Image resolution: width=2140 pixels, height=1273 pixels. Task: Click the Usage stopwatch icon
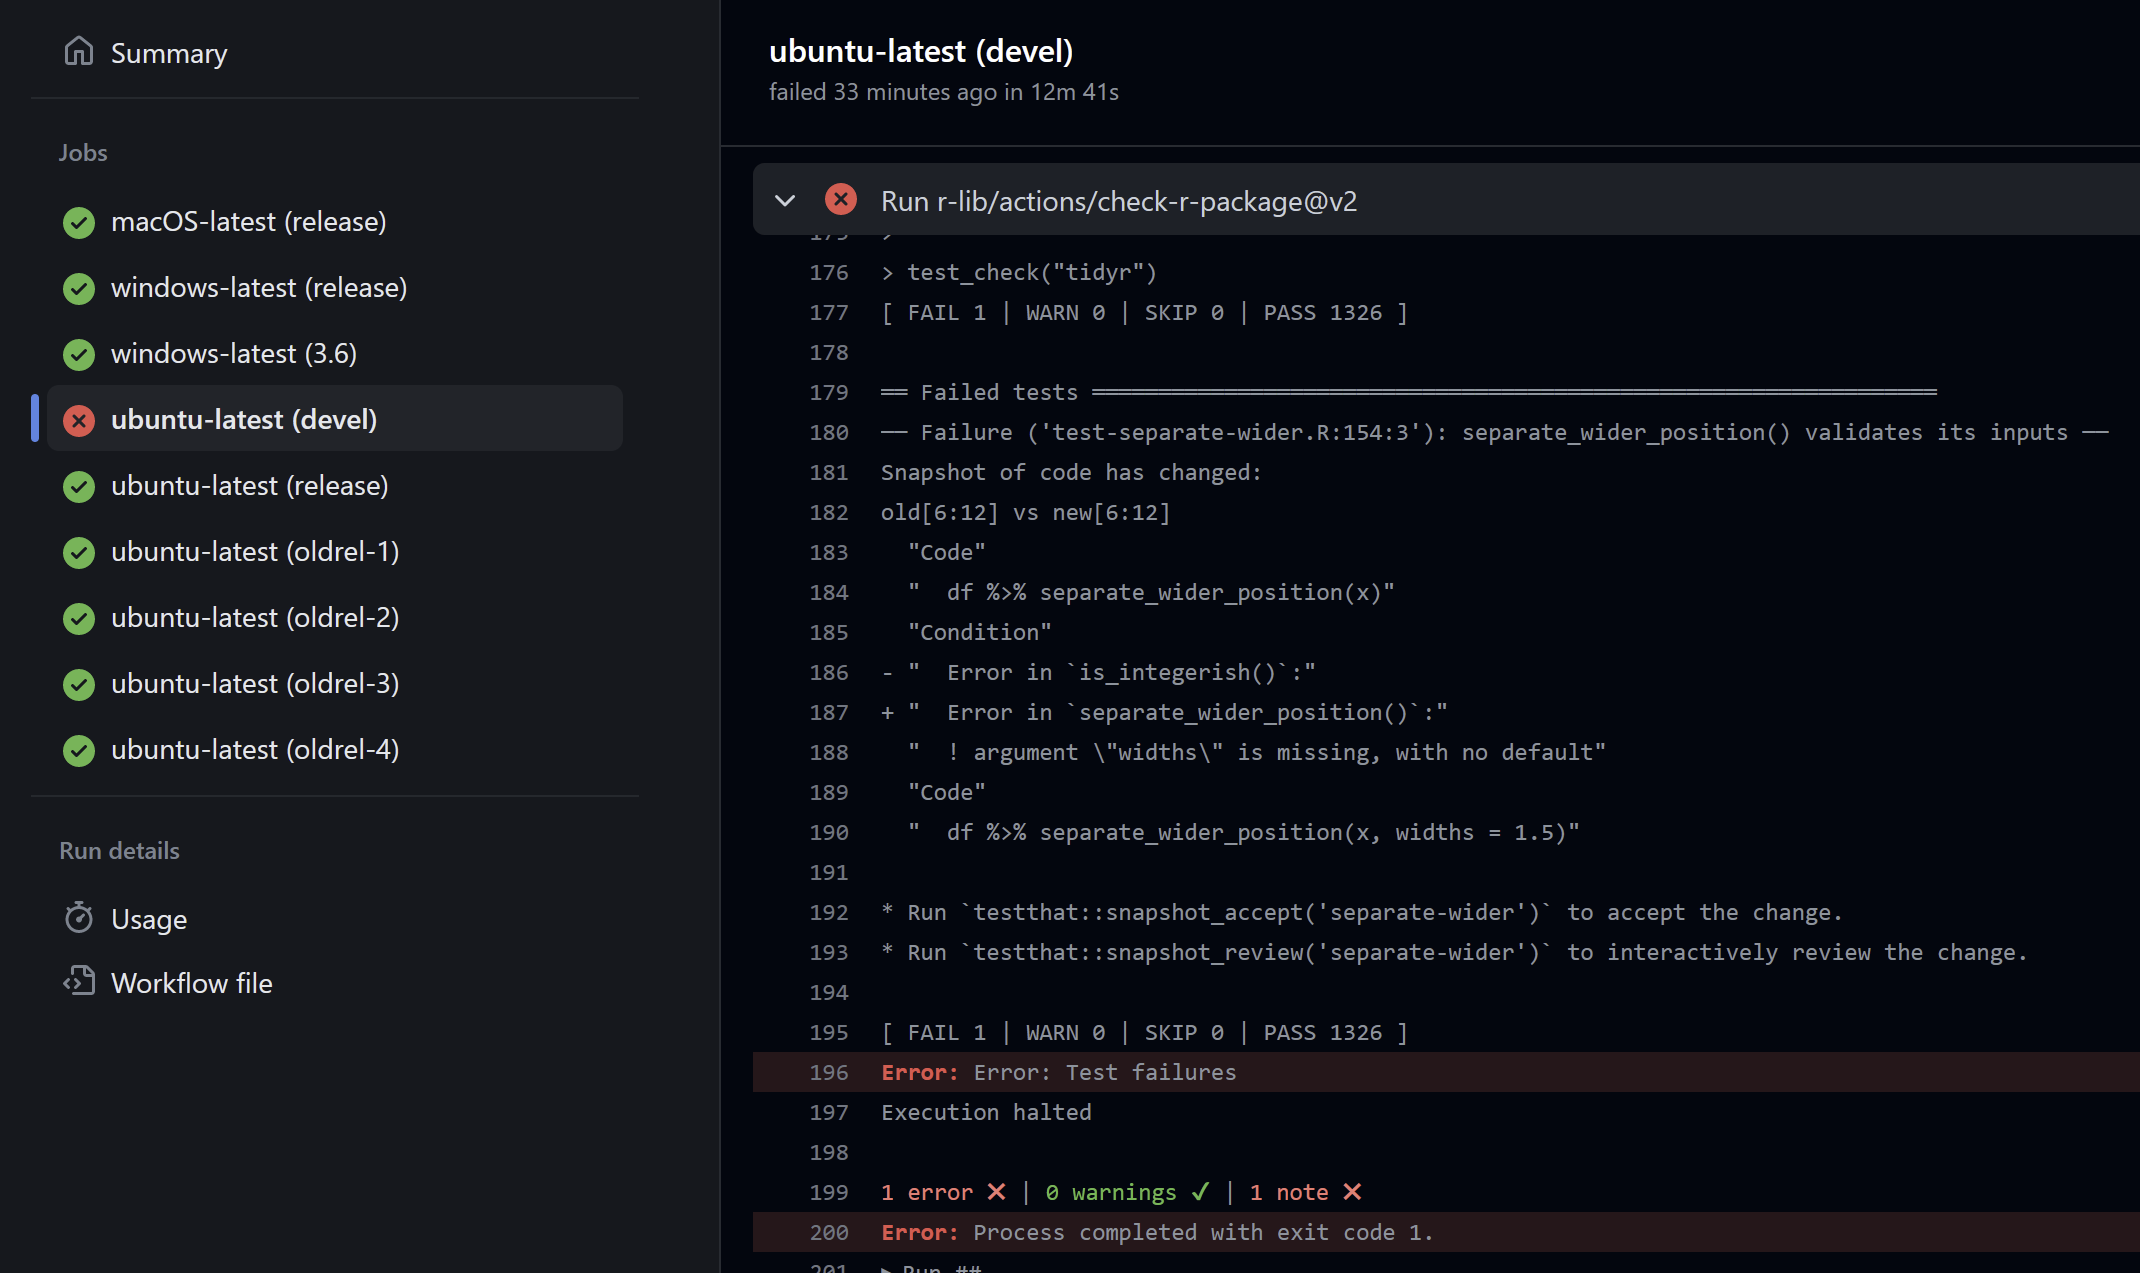click(79, 918)
